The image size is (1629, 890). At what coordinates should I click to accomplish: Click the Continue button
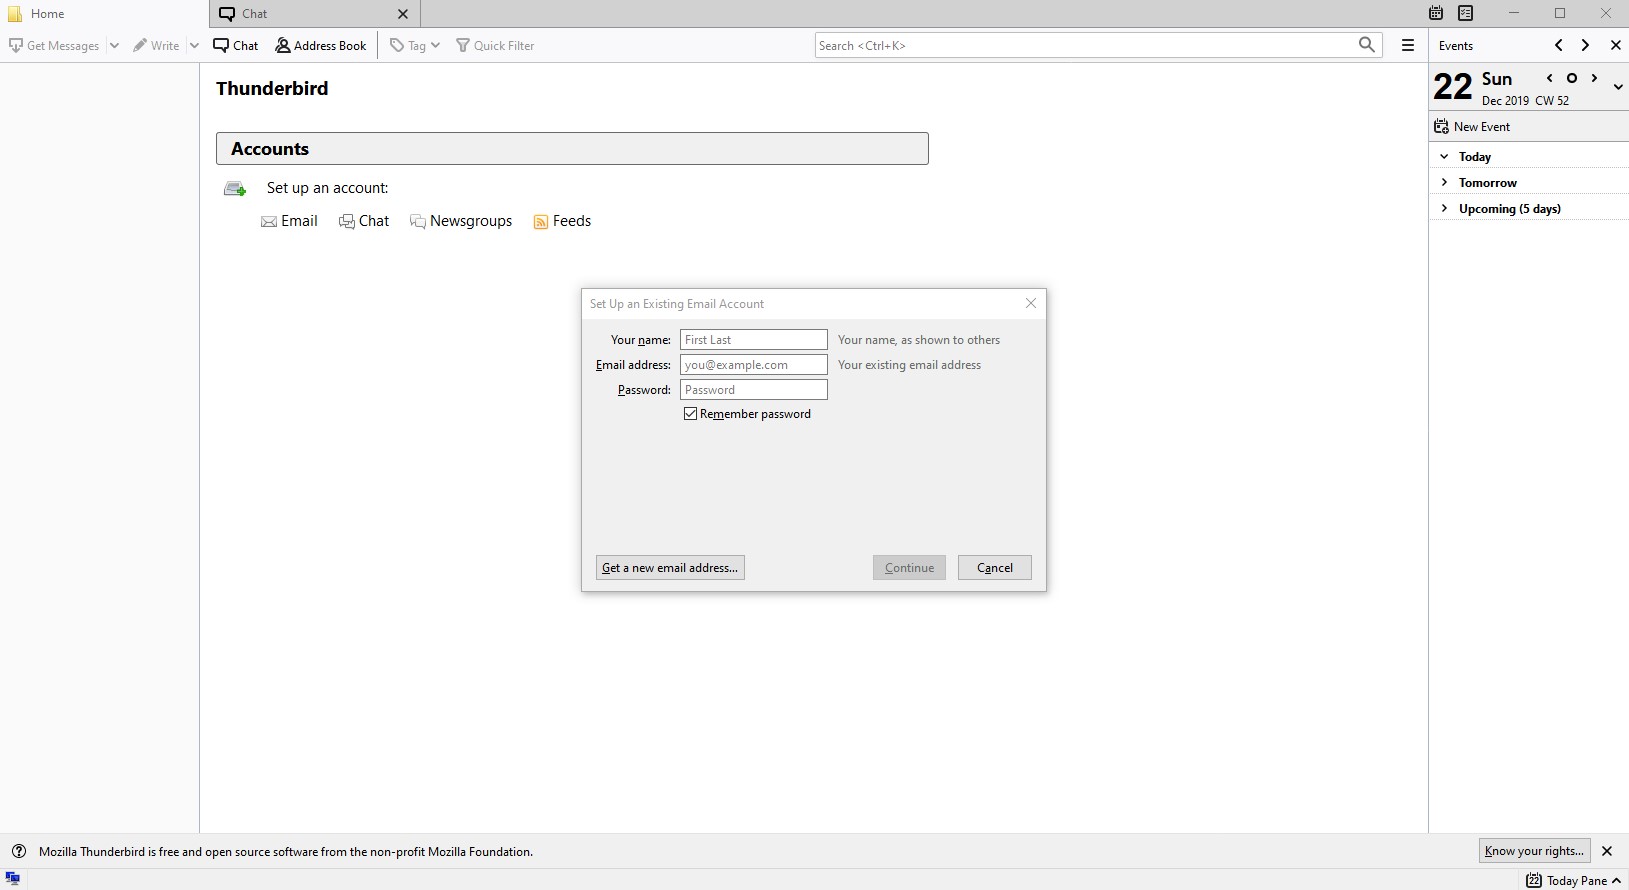[x=909, y=568]
